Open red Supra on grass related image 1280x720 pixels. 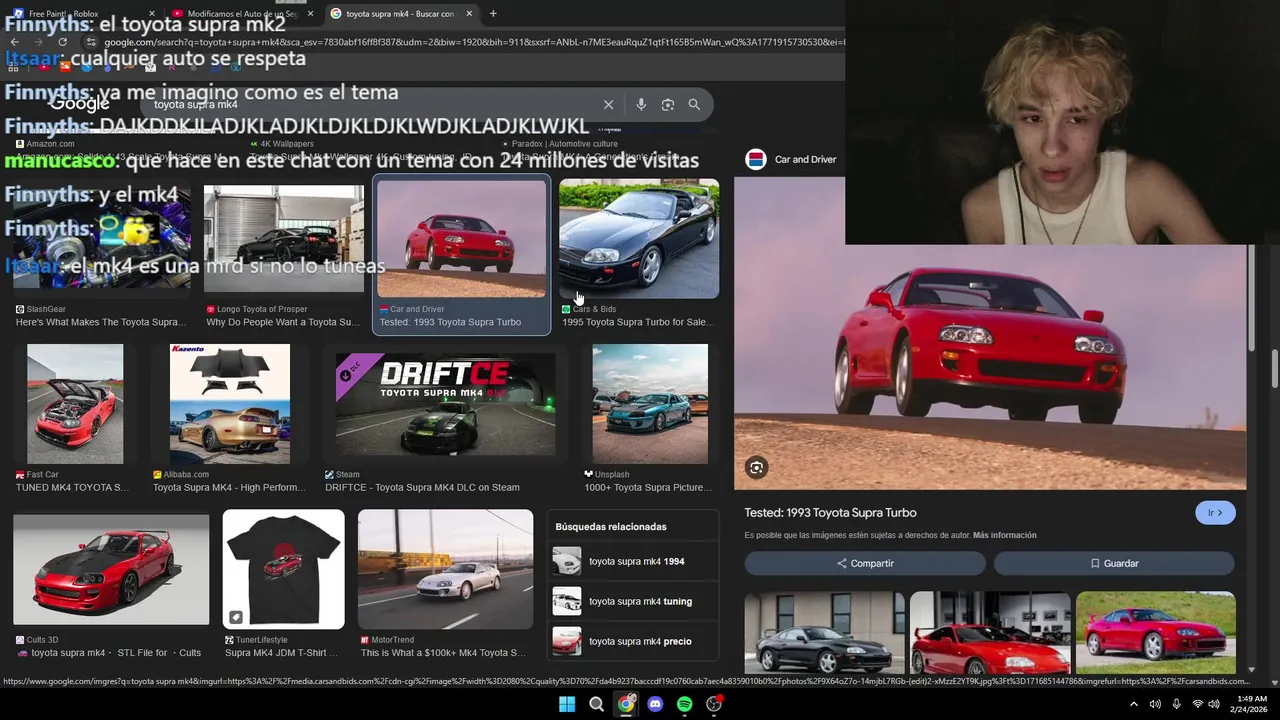coord(1155,633)
